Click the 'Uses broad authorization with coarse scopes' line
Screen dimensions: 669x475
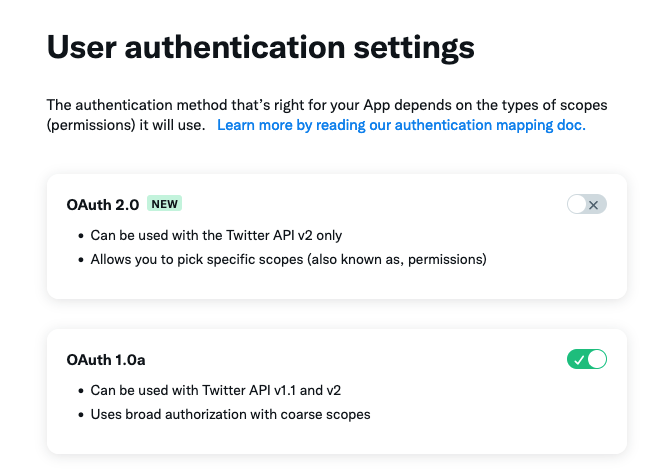[230, 414]
